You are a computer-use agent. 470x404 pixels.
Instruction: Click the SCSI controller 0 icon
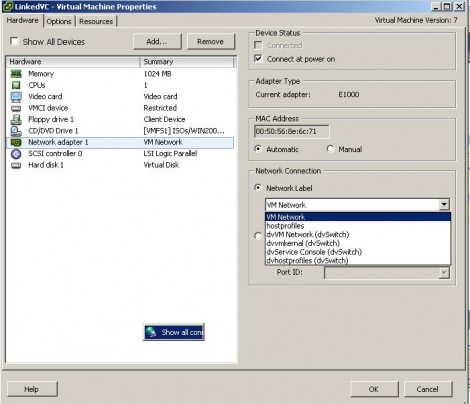click(16, 154)
